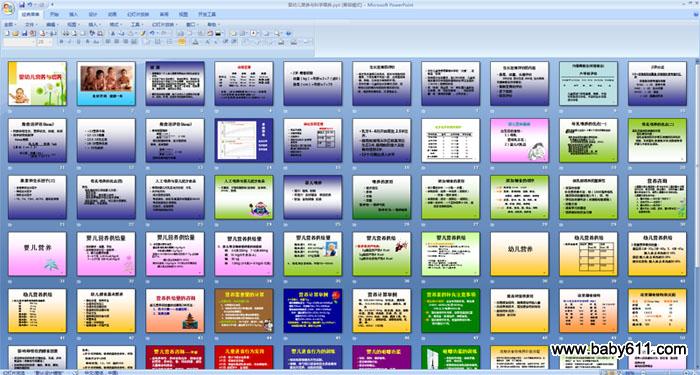Click Save icon in quick access toolbar
Image resolution: width=700 pixels, height=375 pixels.
(22, 4)
